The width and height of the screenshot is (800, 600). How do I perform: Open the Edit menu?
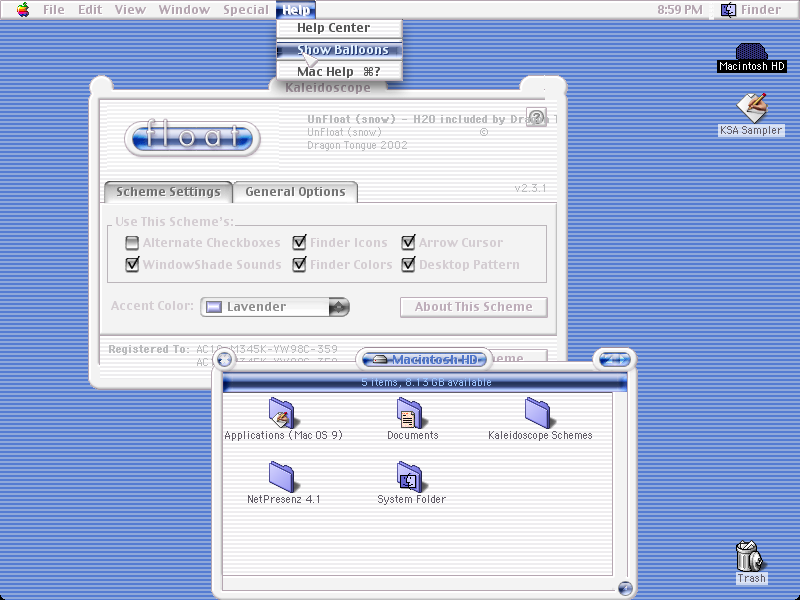tap(90, 10)
